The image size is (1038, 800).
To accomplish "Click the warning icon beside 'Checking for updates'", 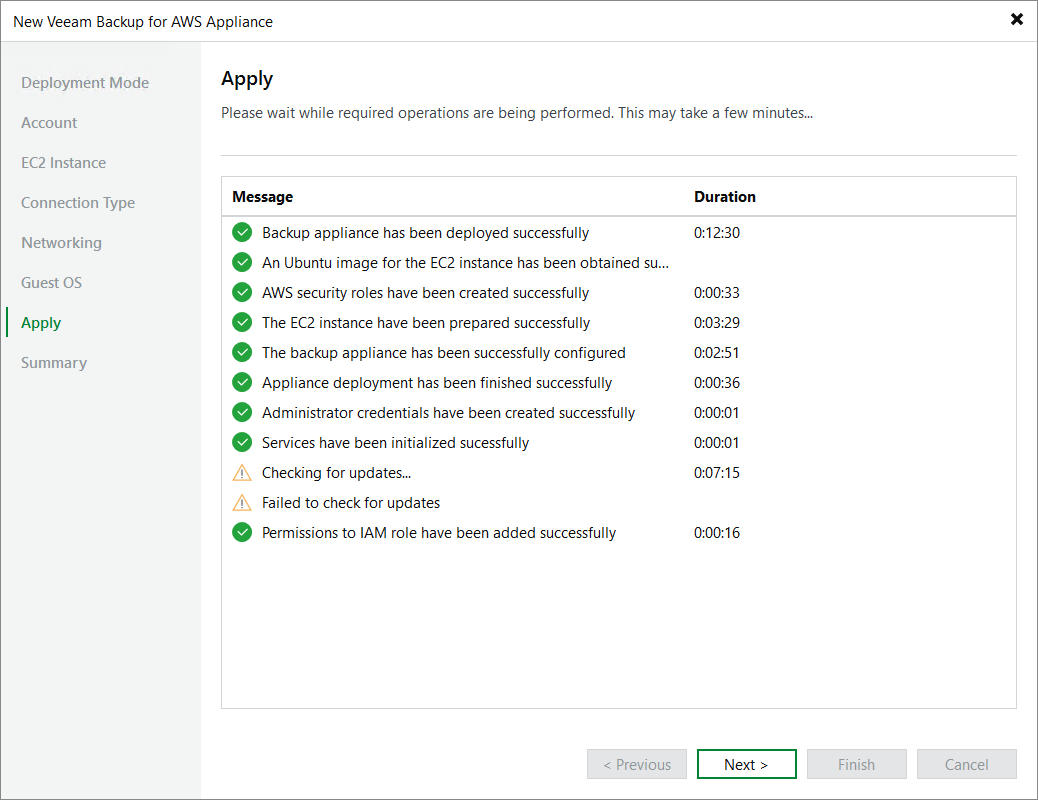I will [x=242, y=473].
